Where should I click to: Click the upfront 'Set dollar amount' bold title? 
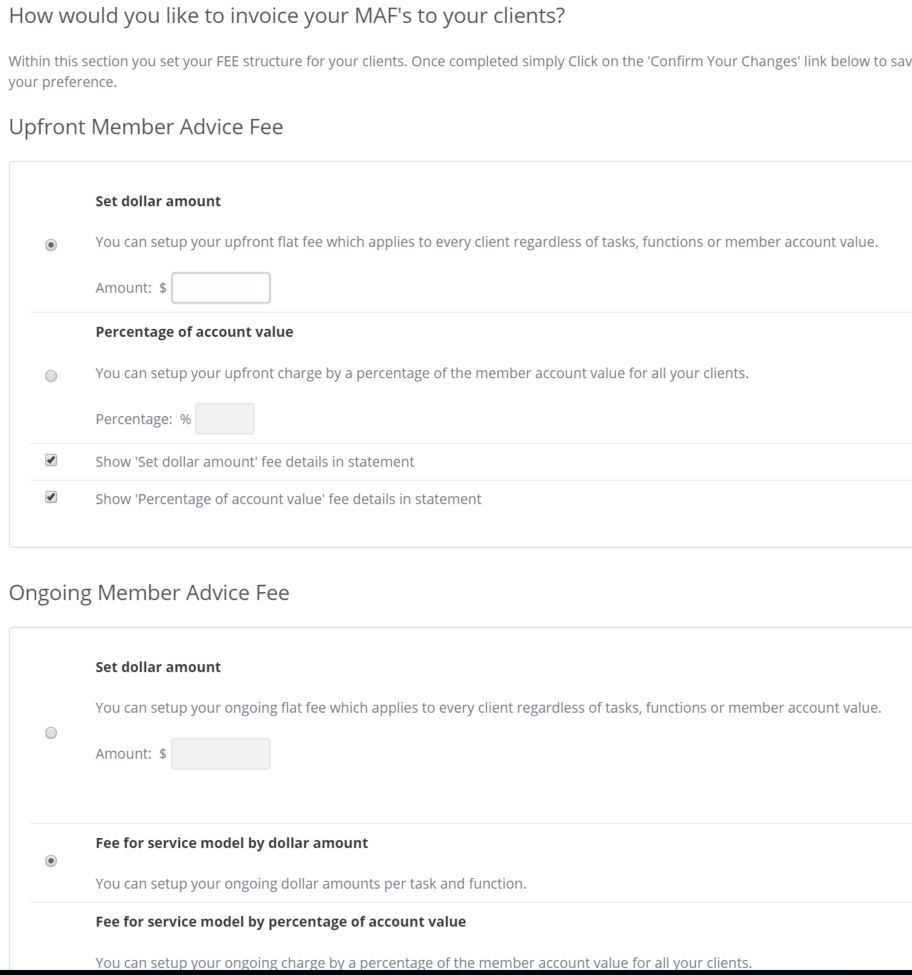(158, 201)
